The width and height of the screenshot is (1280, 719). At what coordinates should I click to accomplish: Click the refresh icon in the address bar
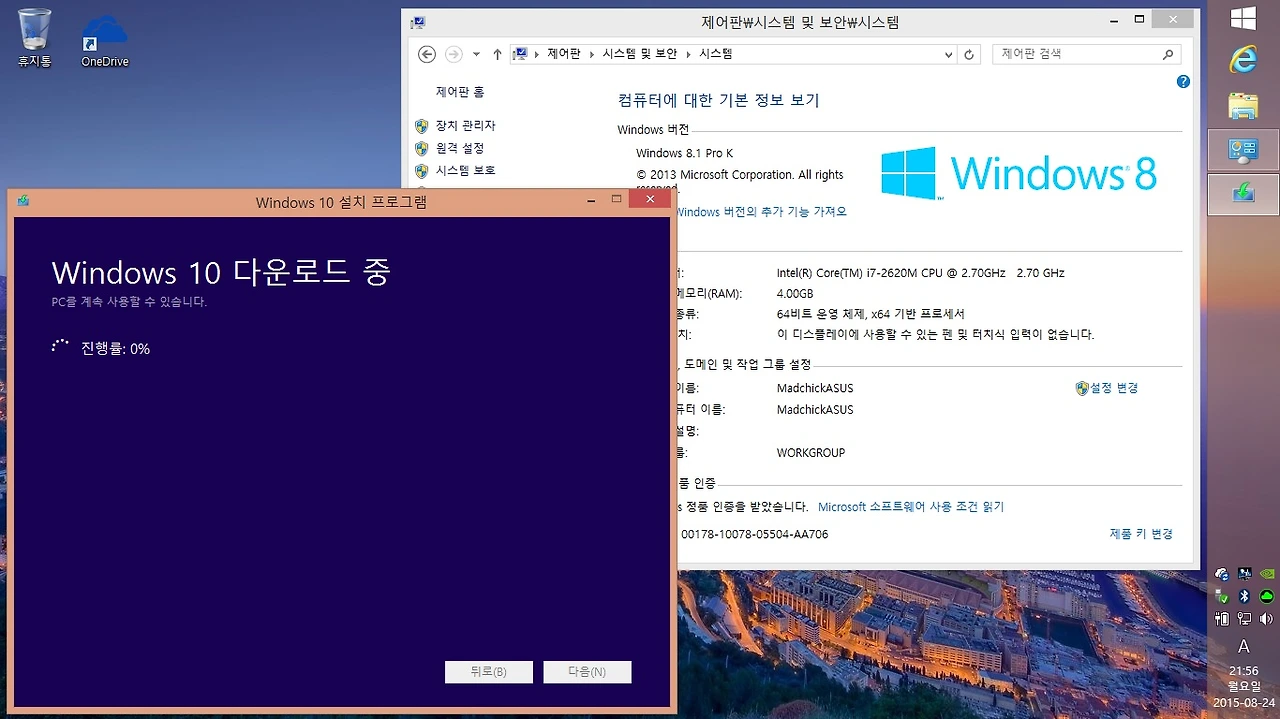pos(968,54)
